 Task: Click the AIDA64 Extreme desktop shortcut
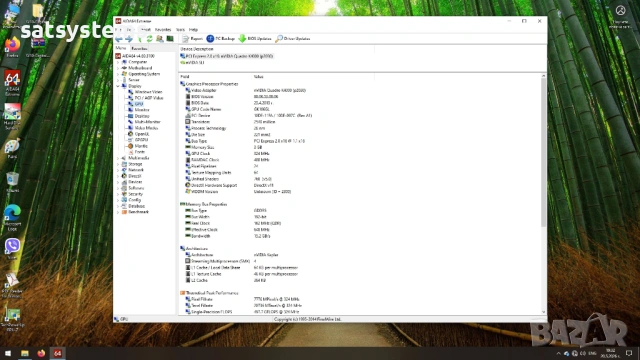(12, 83)
